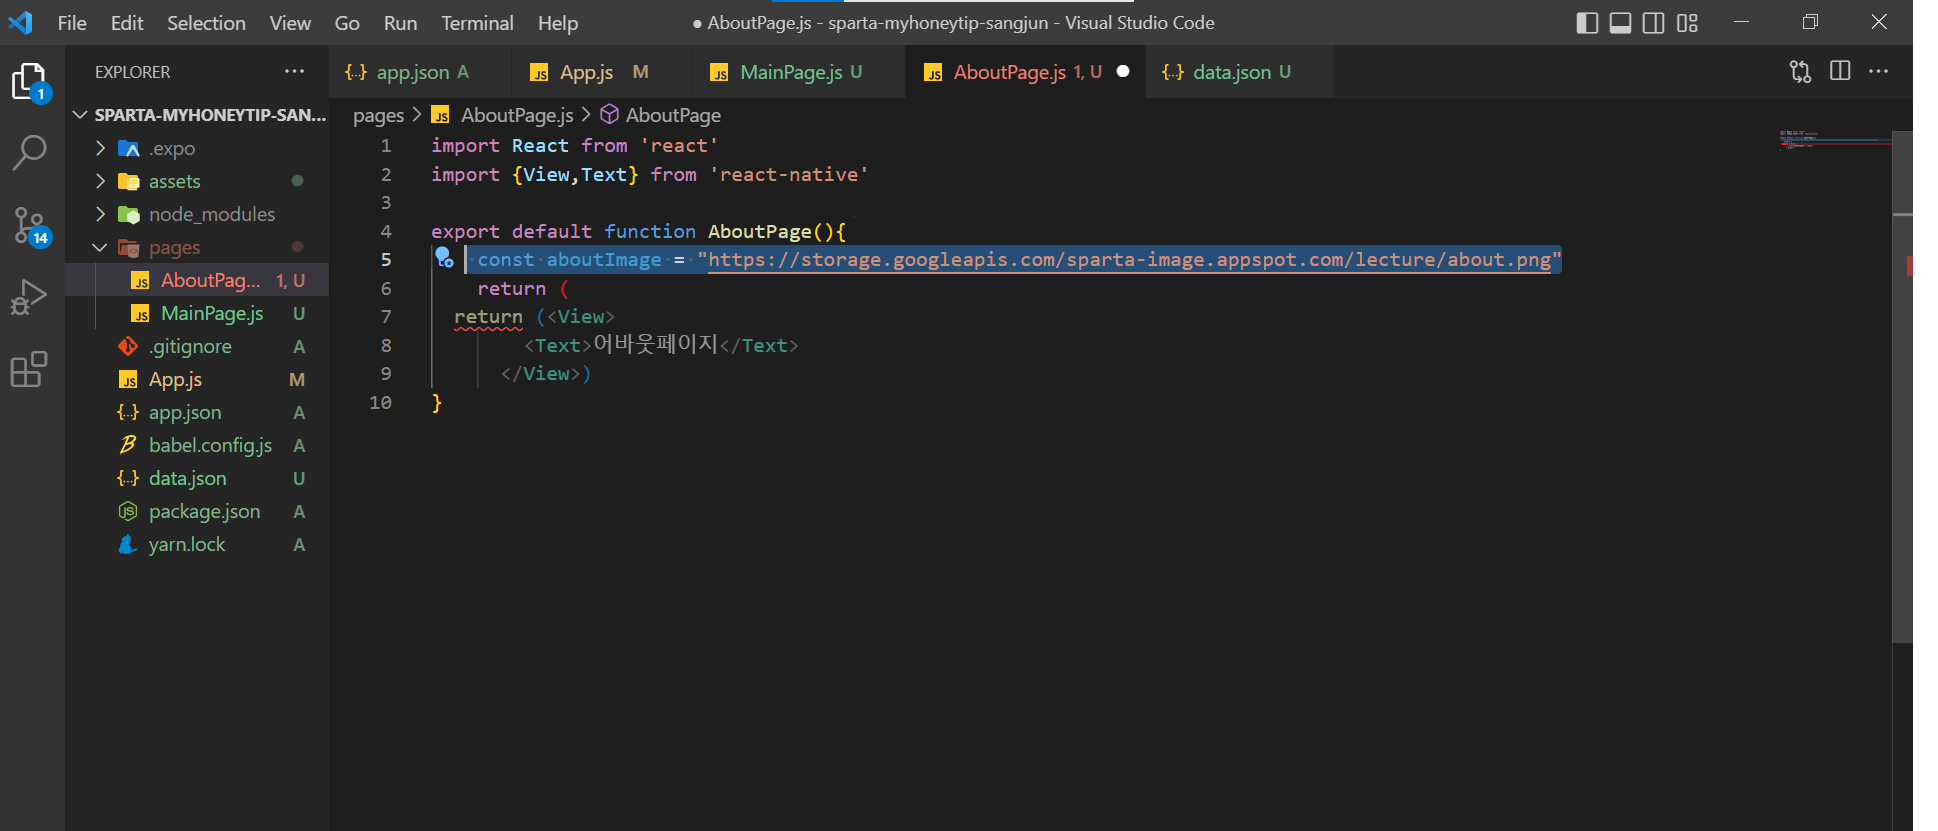The image size is (1938, 831).
Task: Split the editor to the right
Action: (x=1840, y=71)
